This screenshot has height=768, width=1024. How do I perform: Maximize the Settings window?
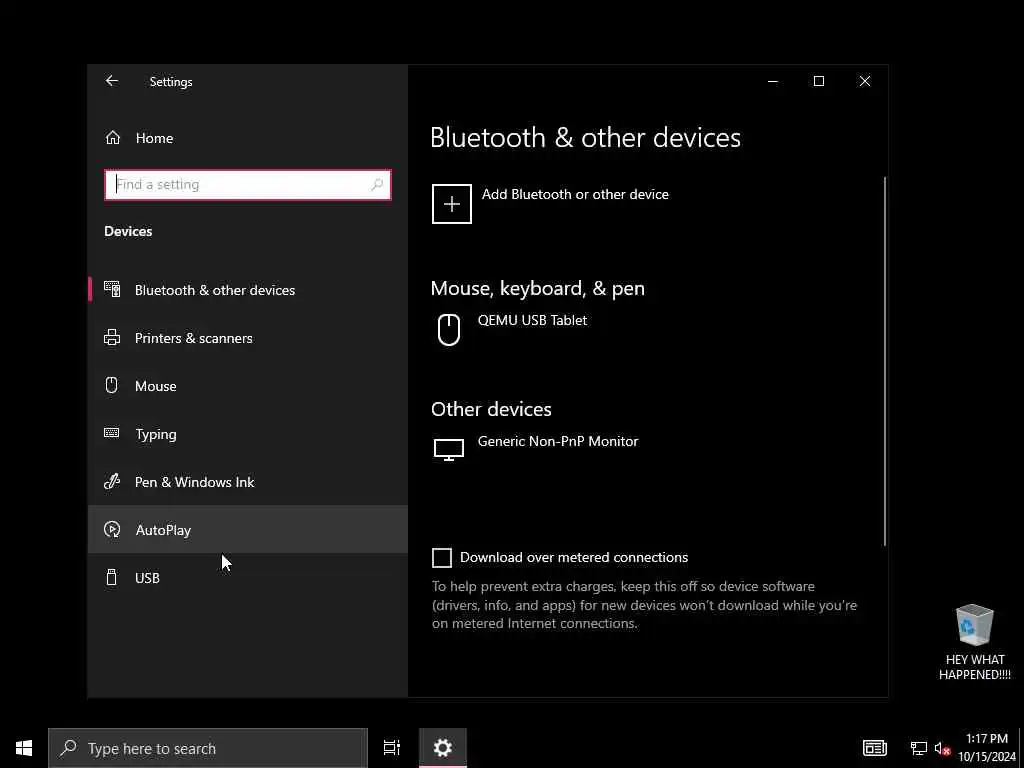819,81
